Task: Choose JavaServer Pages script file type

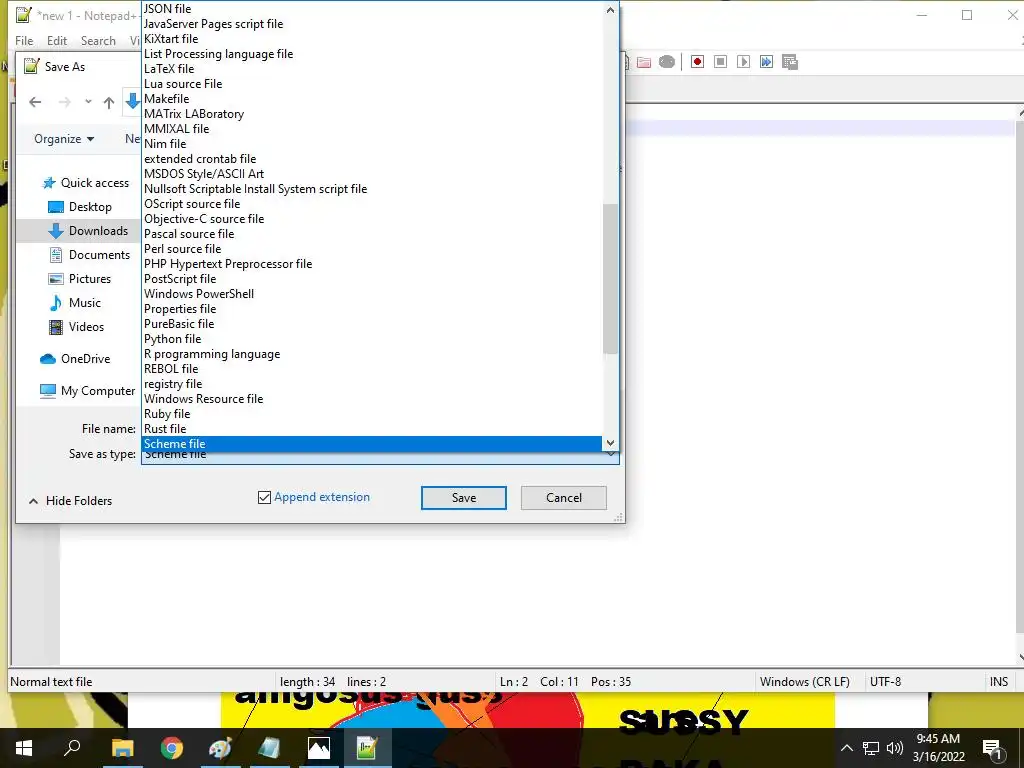Action: (x=372, y=24)
